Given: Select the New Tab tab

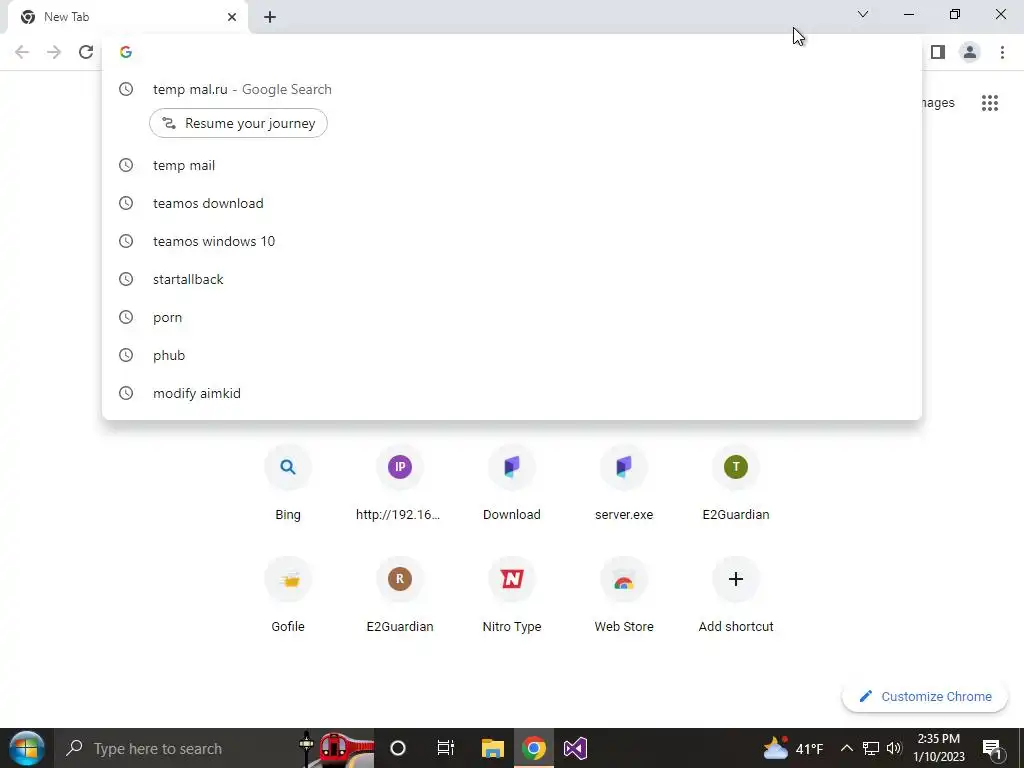Looking at the screenshot, I should 127,17.
